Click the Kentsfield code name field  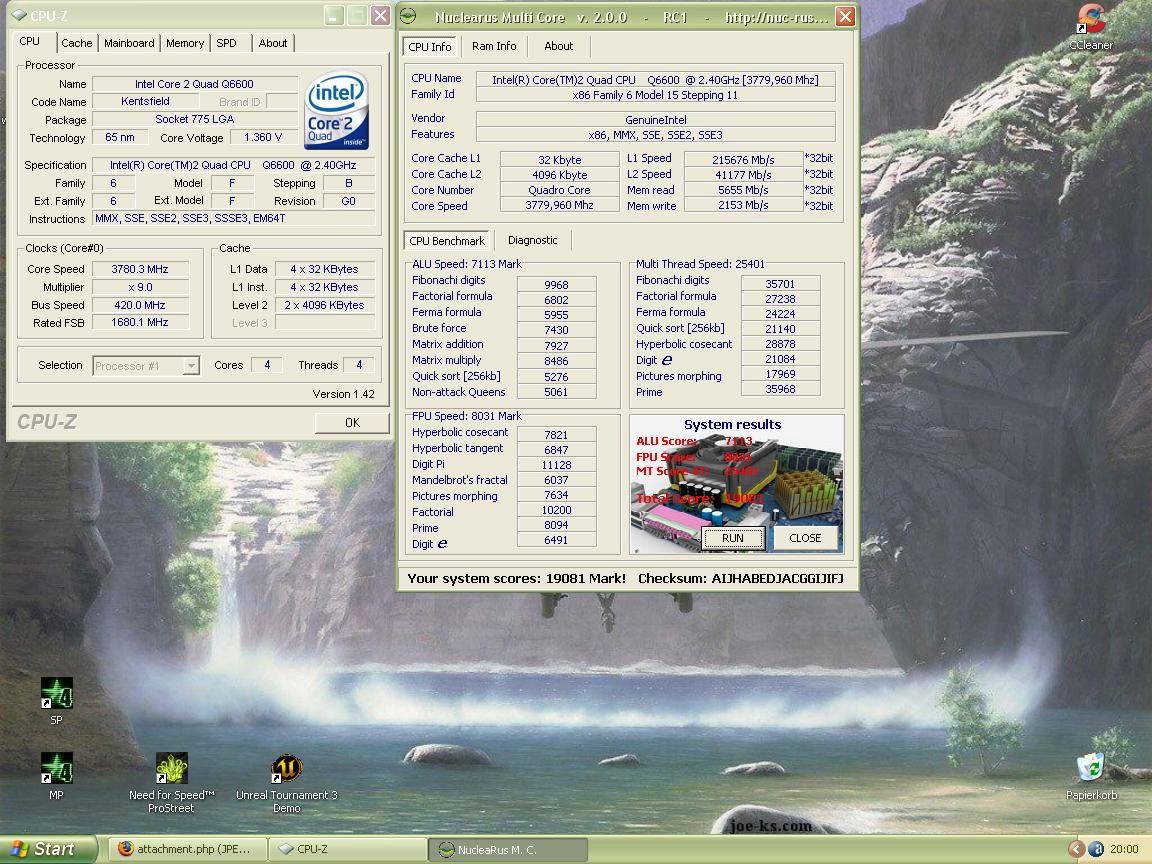pyautogui.click(x=145, y=101)
